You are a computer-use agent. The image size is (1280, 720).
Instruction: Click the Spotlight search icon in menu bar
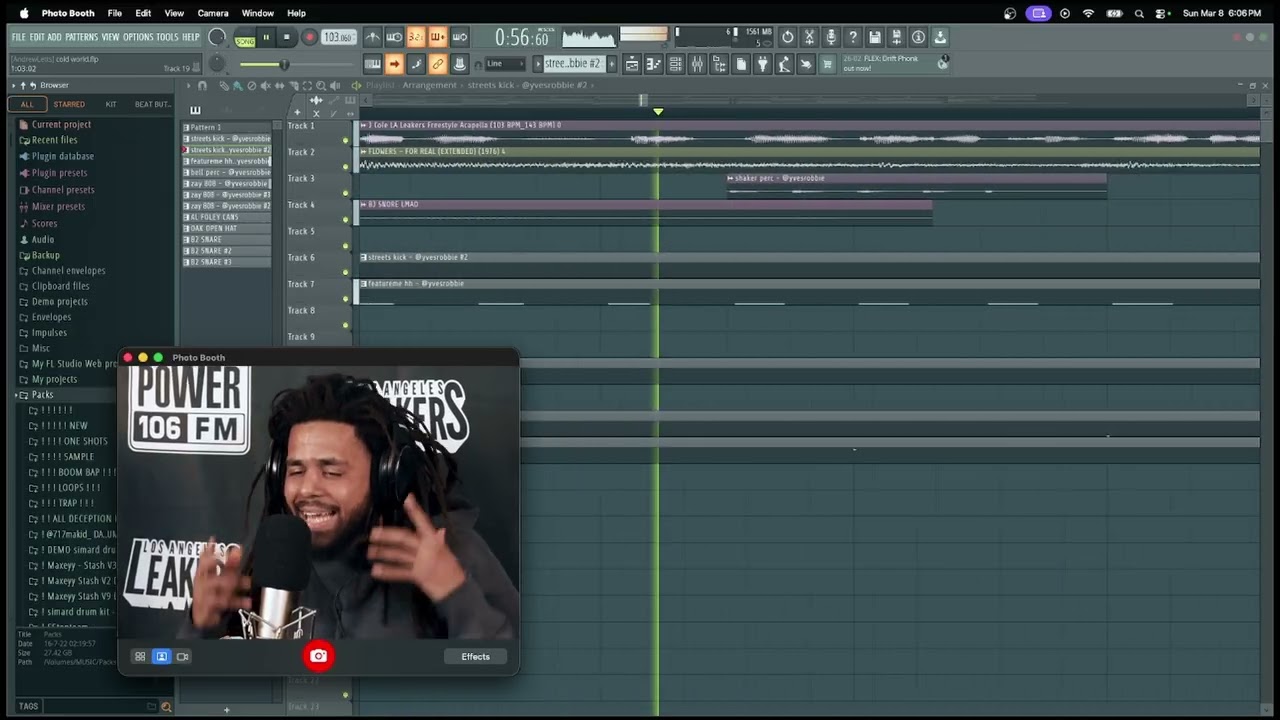point(1140,13)
